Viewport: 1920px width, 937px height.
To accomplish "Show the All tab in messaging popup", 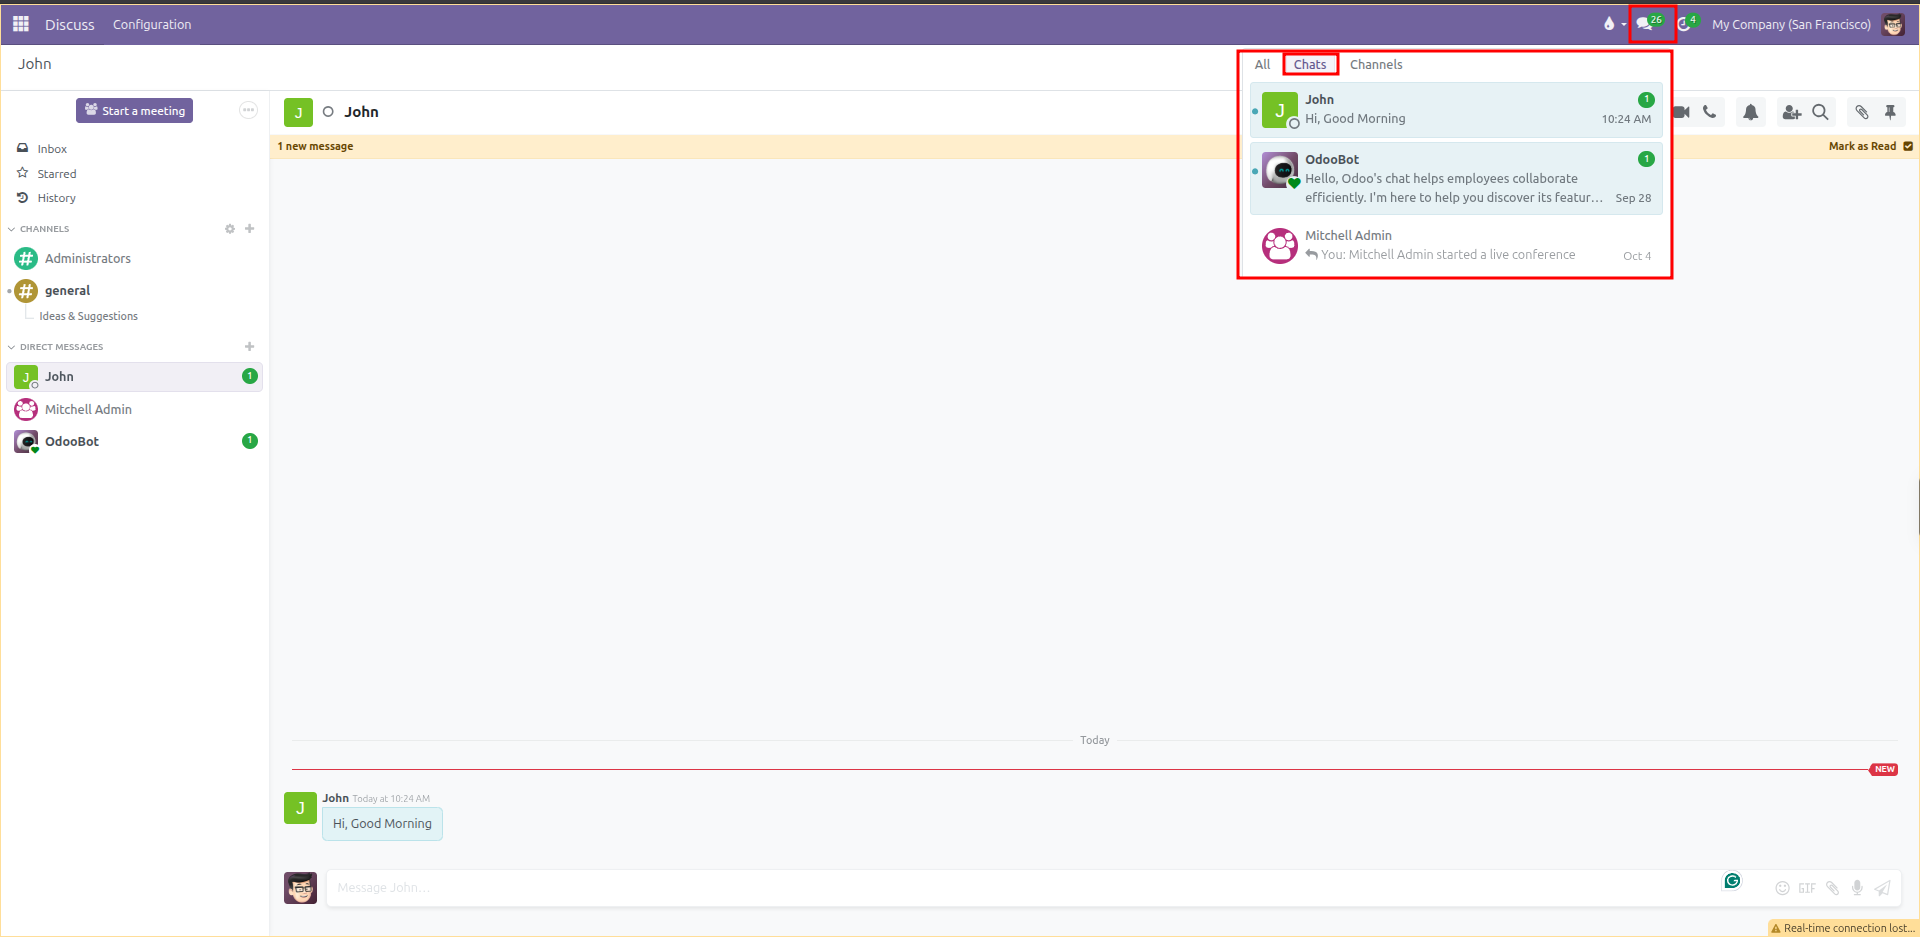I will (1262, 64).
